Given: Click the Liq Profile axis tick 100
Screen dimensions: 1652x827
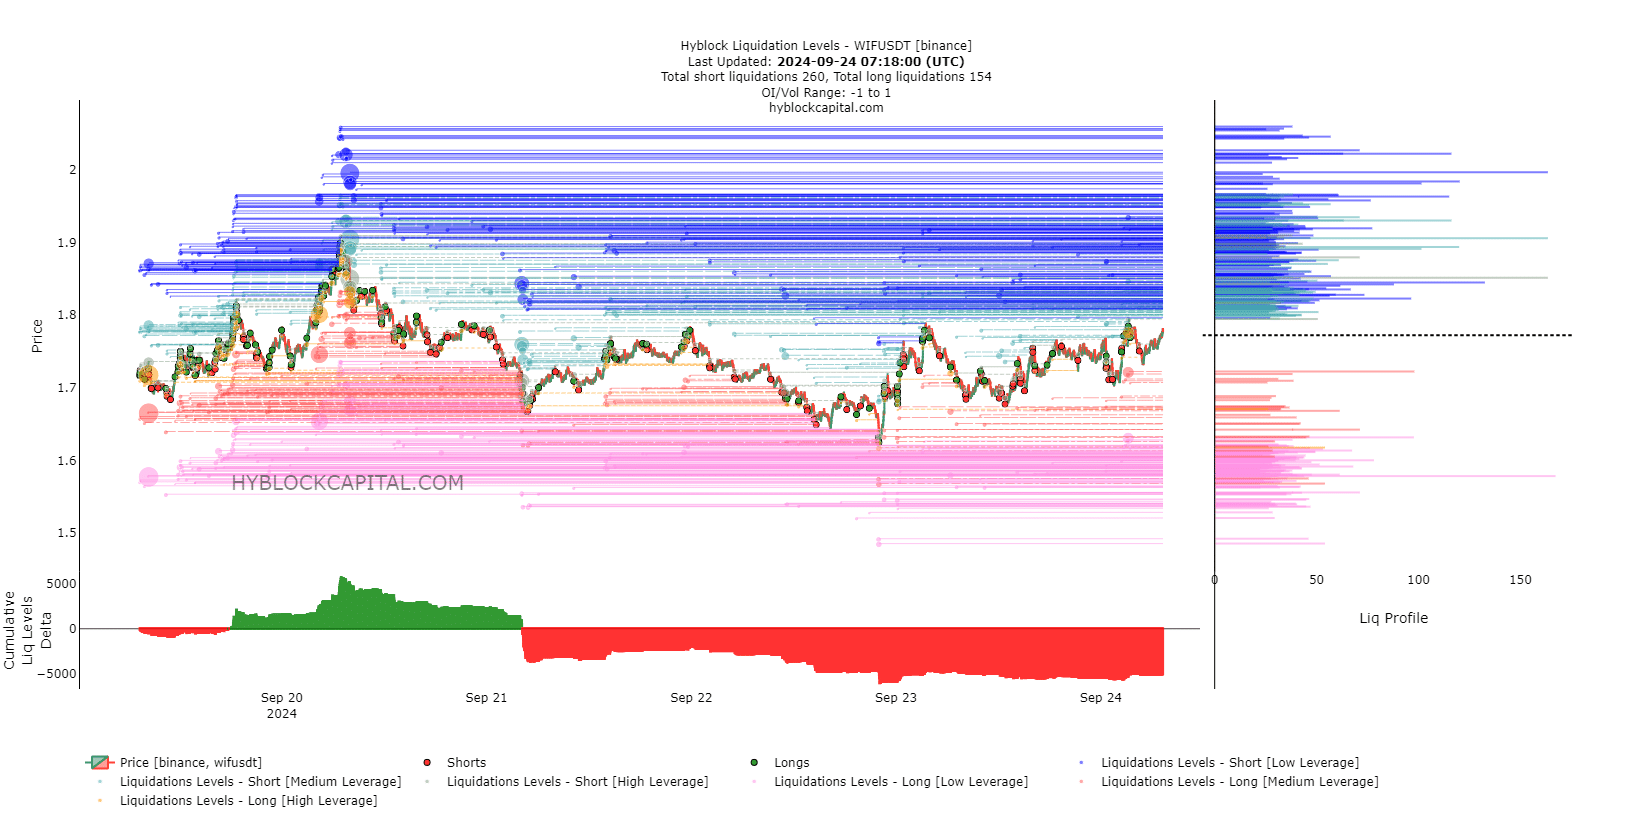Looking at the screenshot, I should click(1418, 580).
